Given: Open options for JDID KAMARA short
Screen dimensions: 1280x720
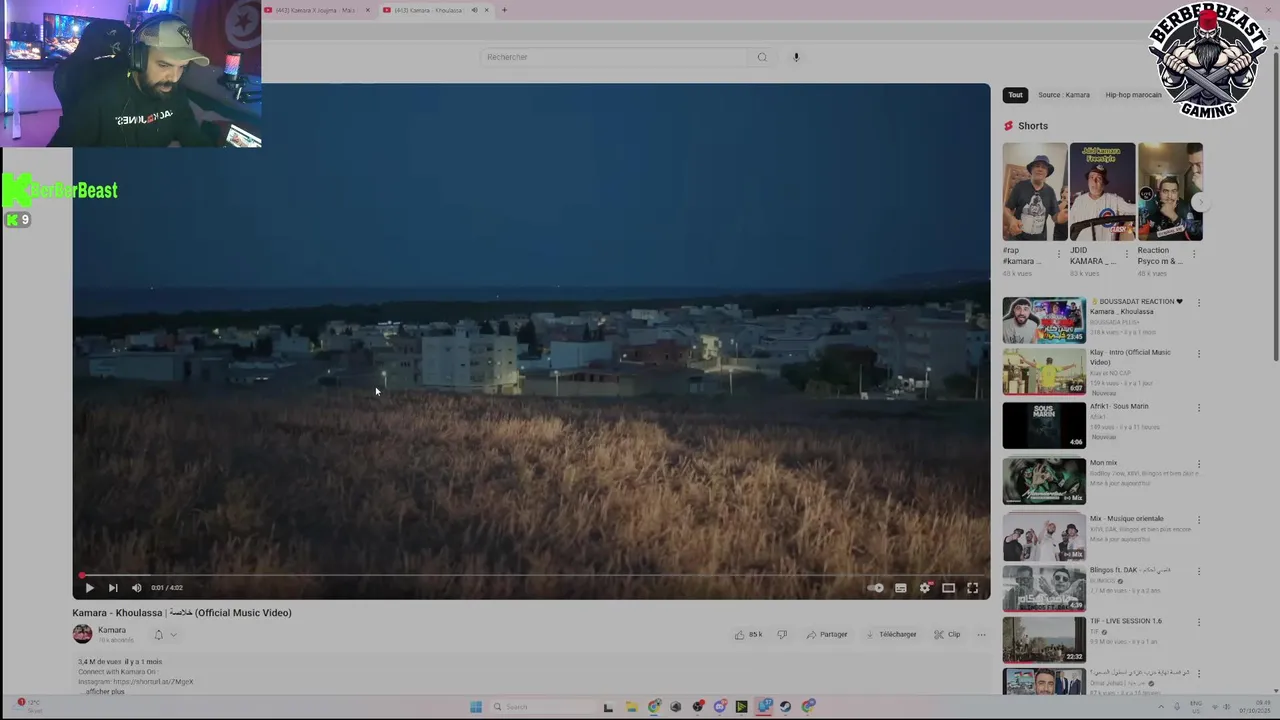Looking at the screenshot, I should tap(1126, 254).
